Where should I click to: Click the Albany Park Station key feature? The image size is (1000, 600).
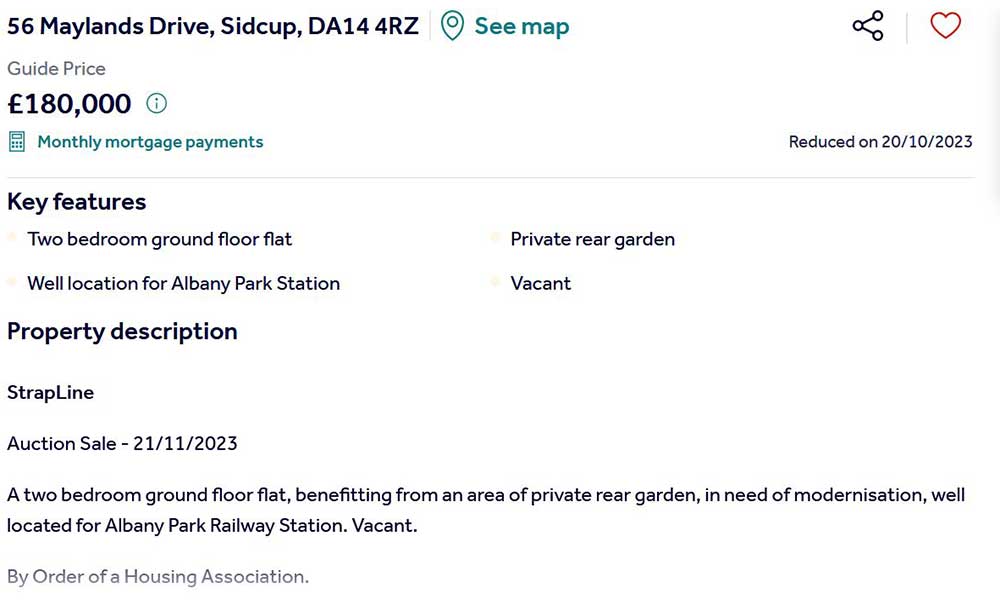183,283
